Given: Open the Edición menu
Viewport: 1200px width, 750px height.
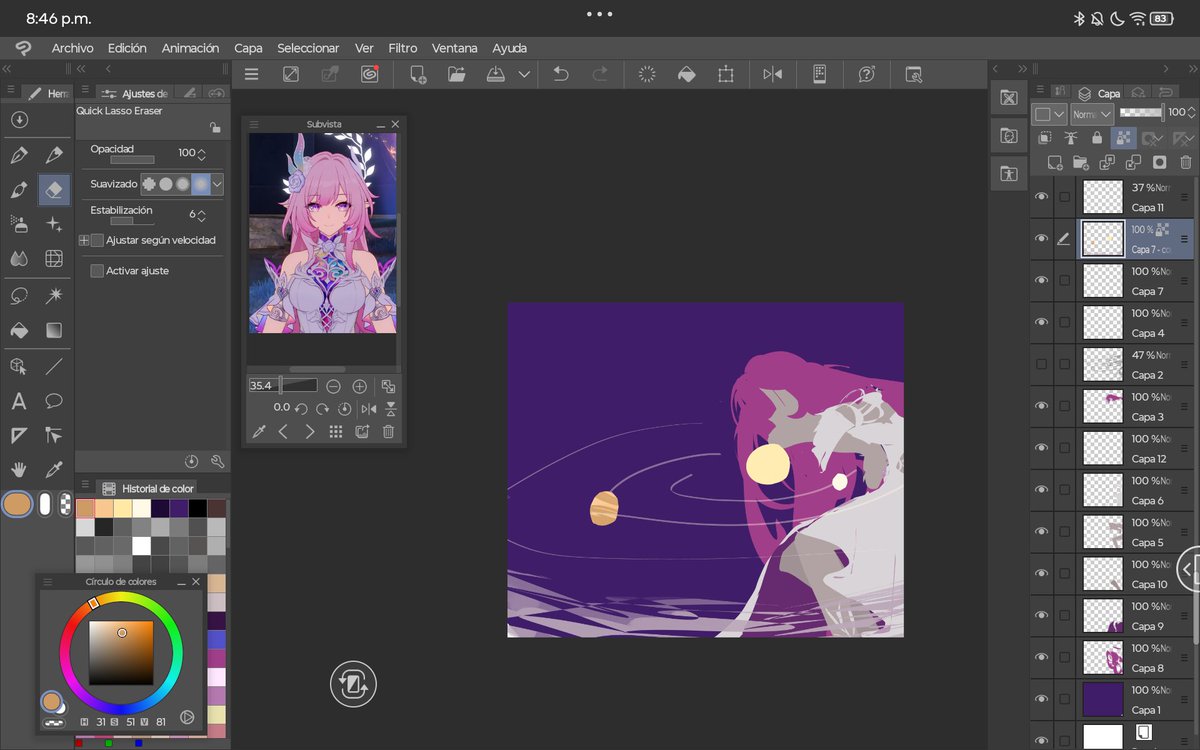Looking at the screenshot, I should (x=127, y=48).
